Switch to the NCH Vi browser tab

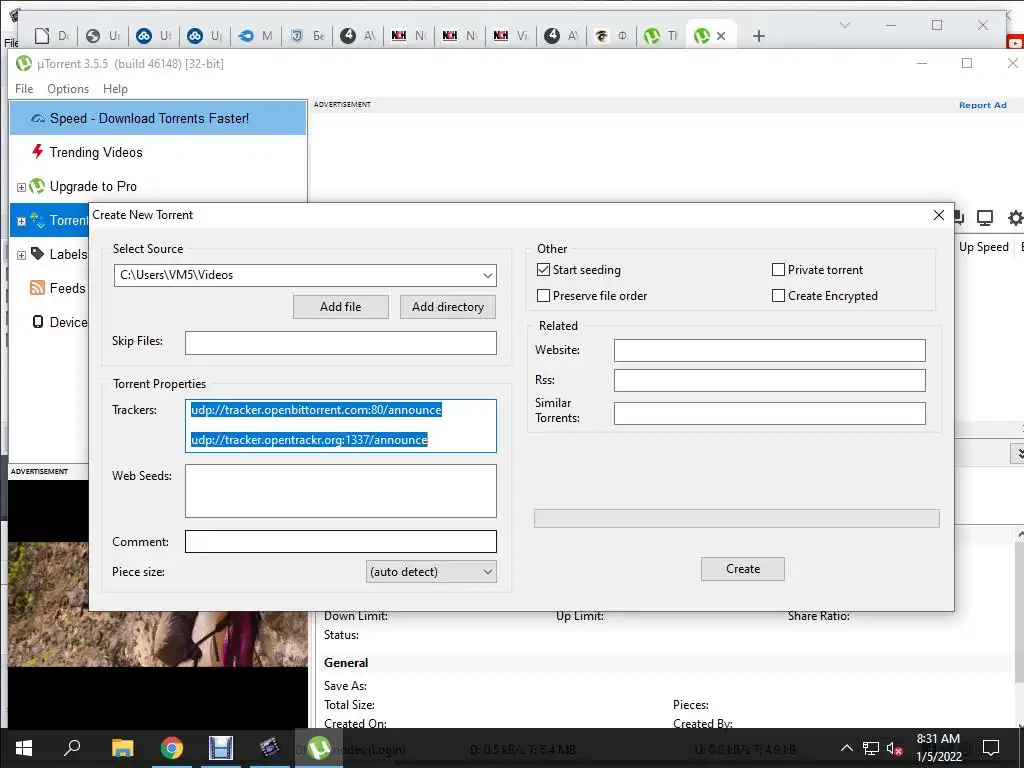pos(511,36)
